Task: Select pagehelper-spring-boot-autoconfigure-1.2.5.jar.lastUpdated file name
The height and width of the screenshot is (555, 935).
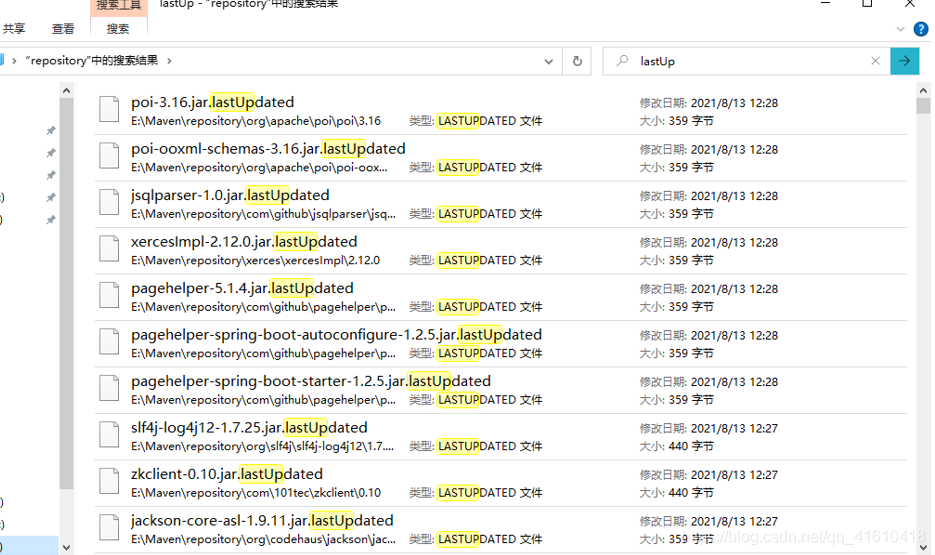Action: pyautogui.click(x=337, y=334)
